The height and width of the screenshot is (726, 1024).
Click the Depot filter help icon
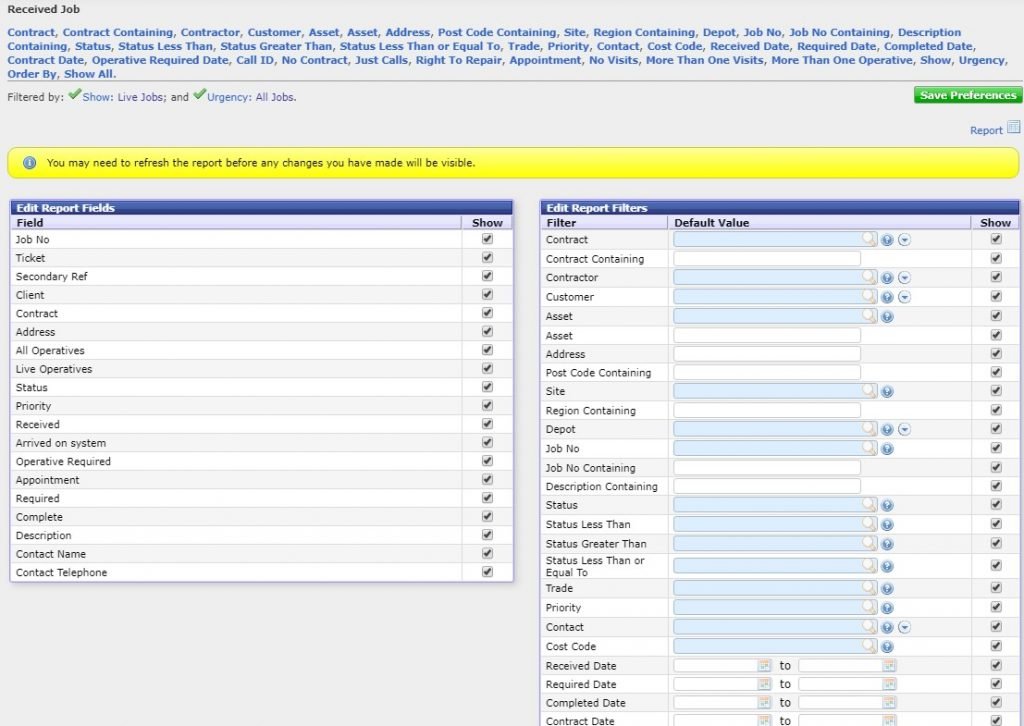[887, 430]
